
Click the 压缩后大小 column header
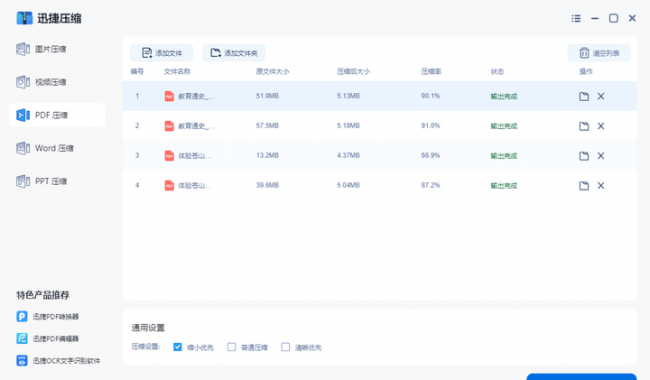tap(353, 72)
